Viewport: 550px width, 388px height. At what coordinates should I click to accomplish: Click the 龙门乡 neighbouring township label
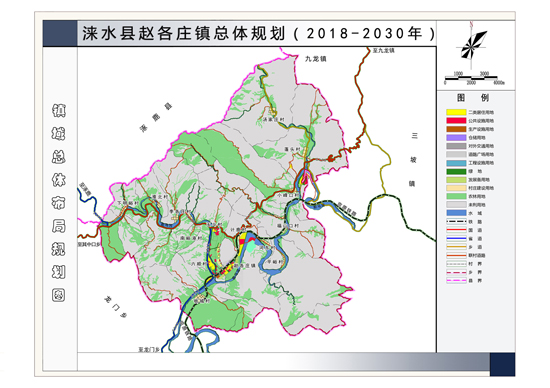(115, 306)
